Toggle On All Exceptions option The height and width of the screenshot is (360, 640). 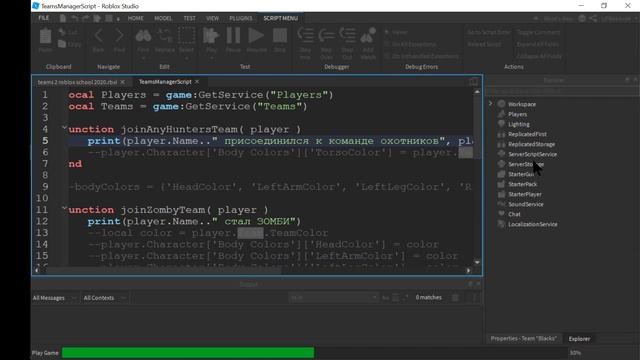tap(410, 44)
